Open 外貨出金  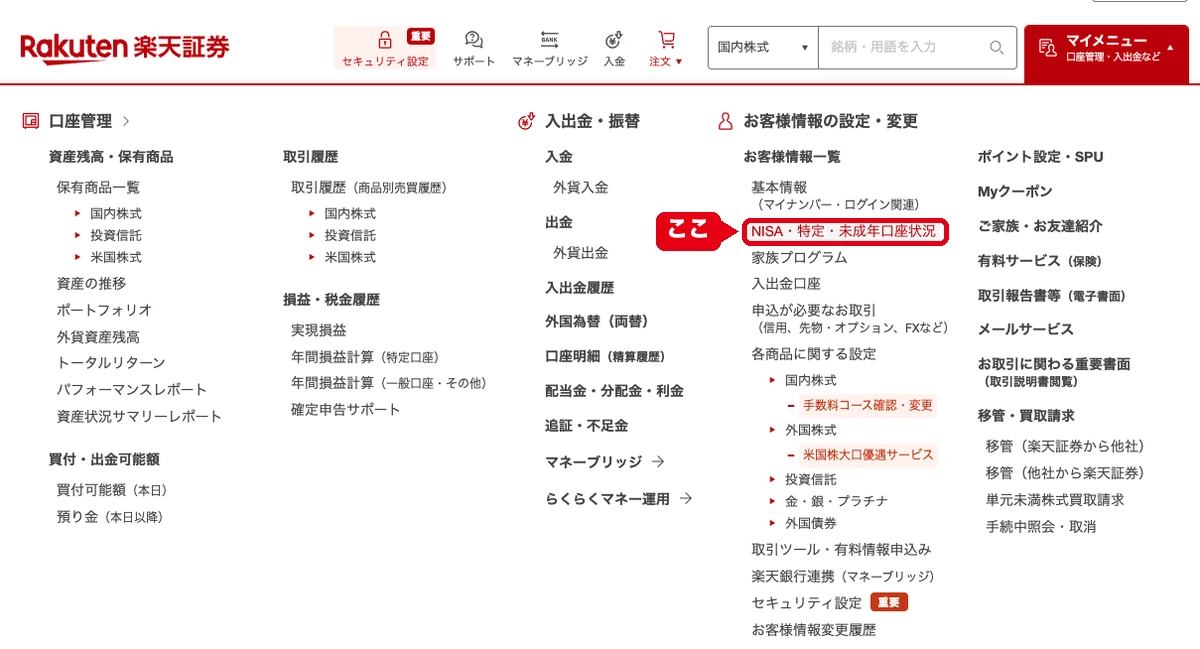[x=580, y=253]
